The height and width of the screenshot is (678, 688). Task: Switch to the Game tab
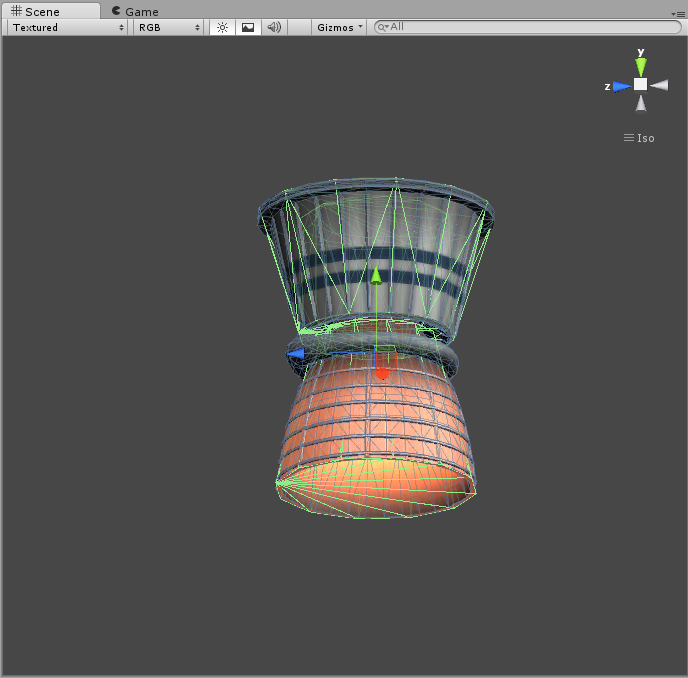pos(135,11)
